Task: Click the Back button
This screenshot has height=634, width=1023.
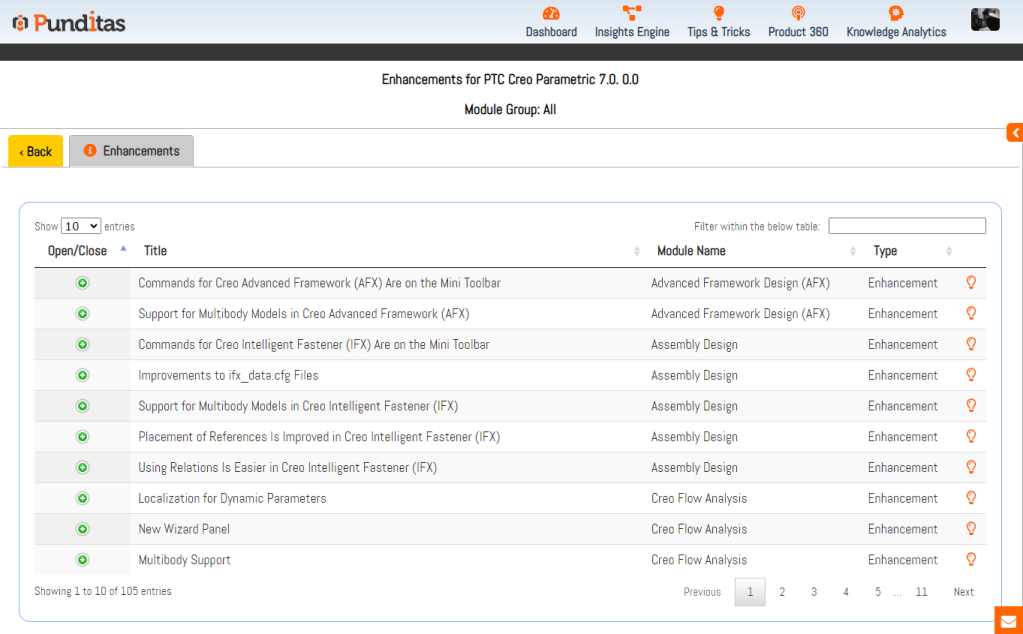Action: (36, 152)
